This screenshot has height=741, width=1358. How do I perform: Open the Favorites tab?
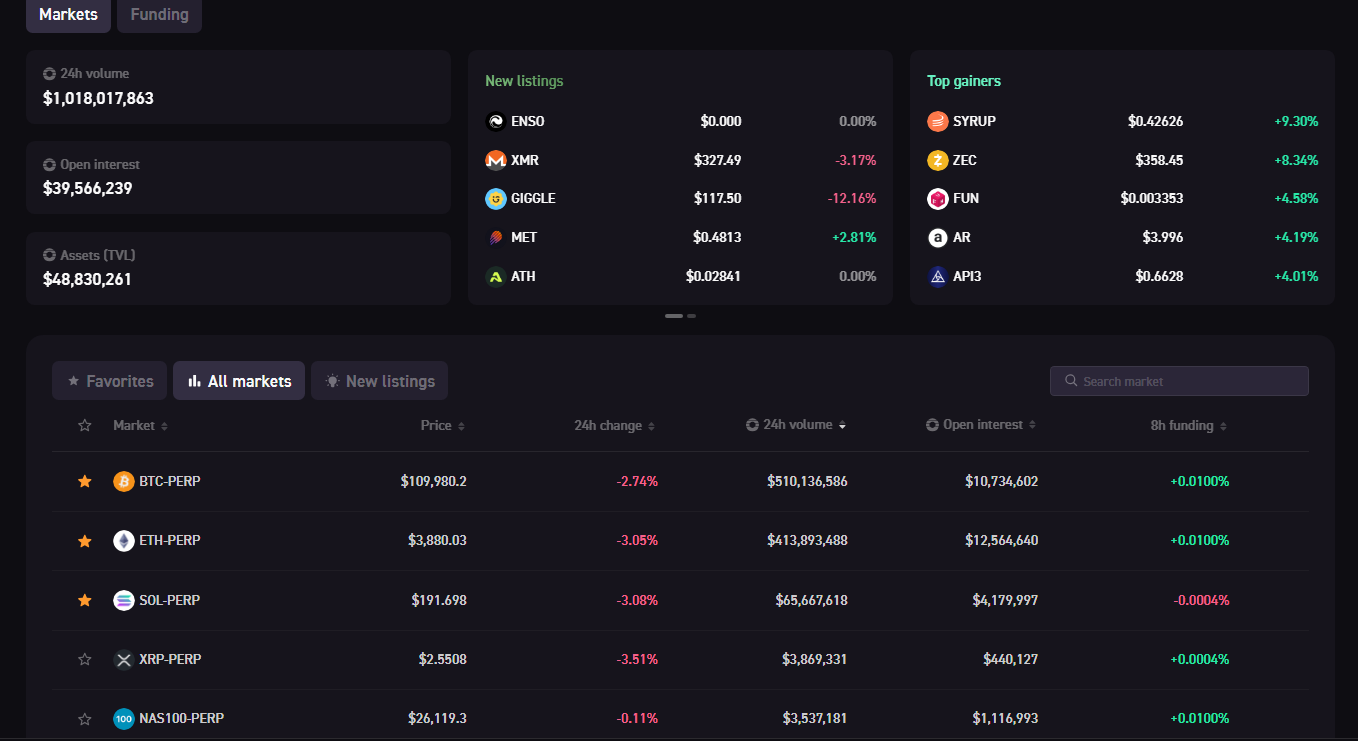(x=110, y=381)
